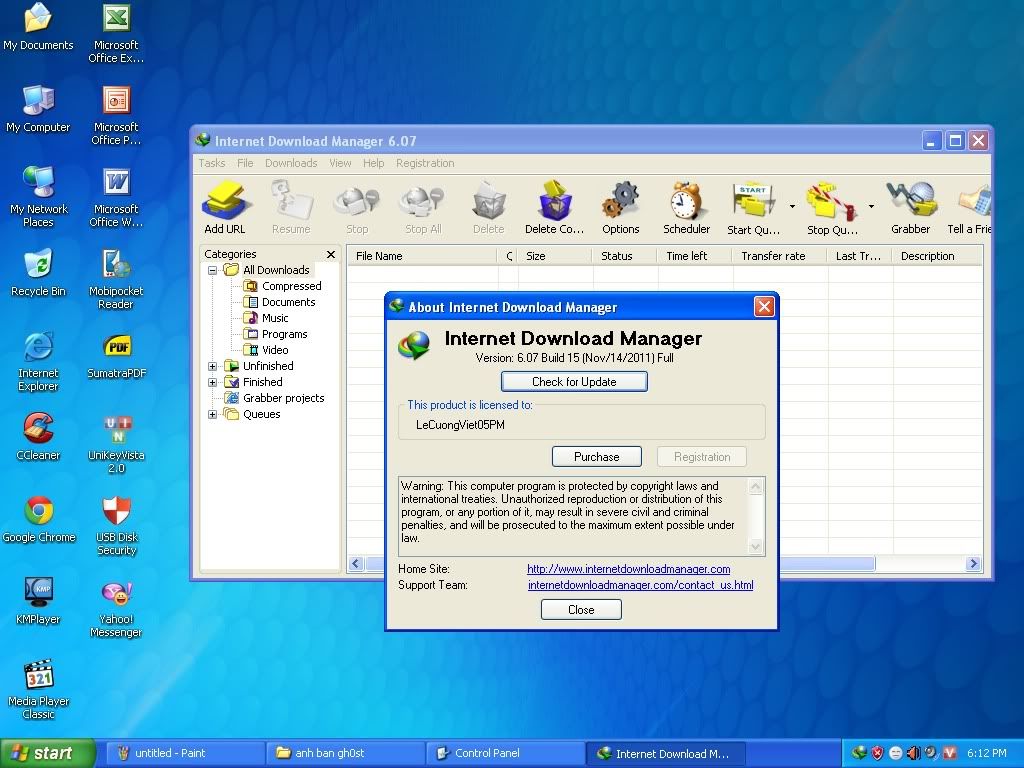This screenshot has width=1024, height=768.
Task: Collapse the All Downloads tree node
Action: tap(212, 270)
